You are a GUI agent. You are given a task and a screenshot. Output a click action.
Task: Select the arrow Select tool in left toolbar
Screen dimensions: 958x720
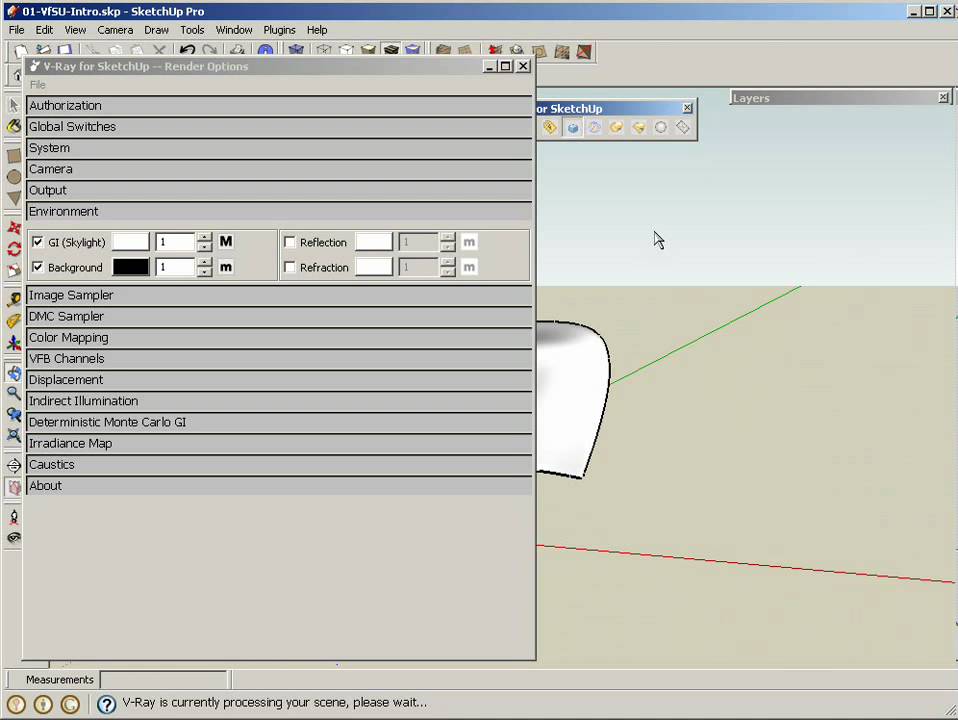[13, 105]
